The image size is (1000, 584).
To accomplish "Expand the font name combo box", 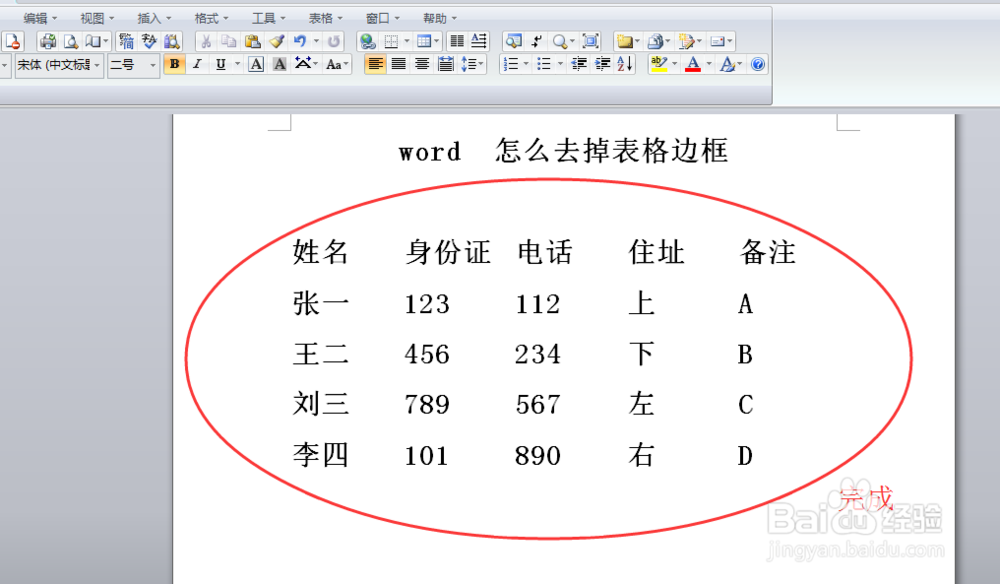I will tap(97, 64).
